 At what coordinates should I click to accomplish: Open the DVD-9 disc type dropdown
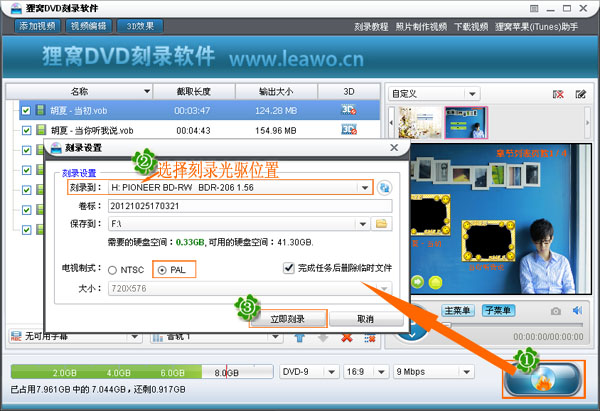(x=331, y=372)
